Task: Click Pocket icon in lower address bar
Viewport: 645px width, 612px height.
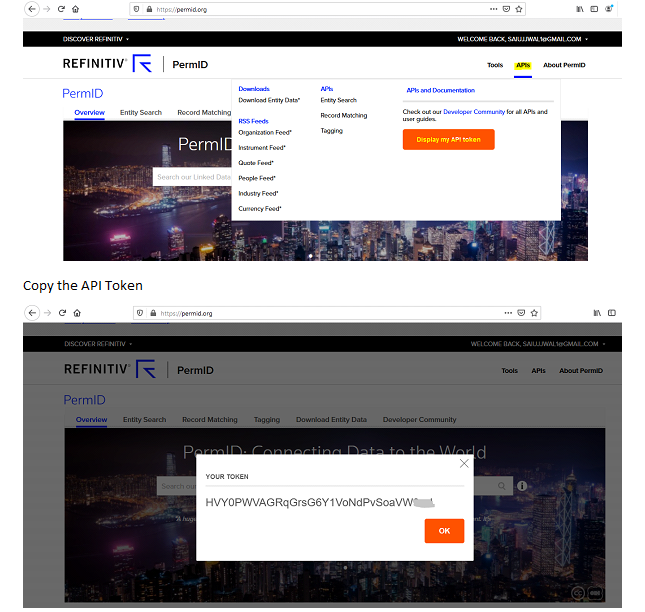Action: pyautogui.click(x=521, y=313)
